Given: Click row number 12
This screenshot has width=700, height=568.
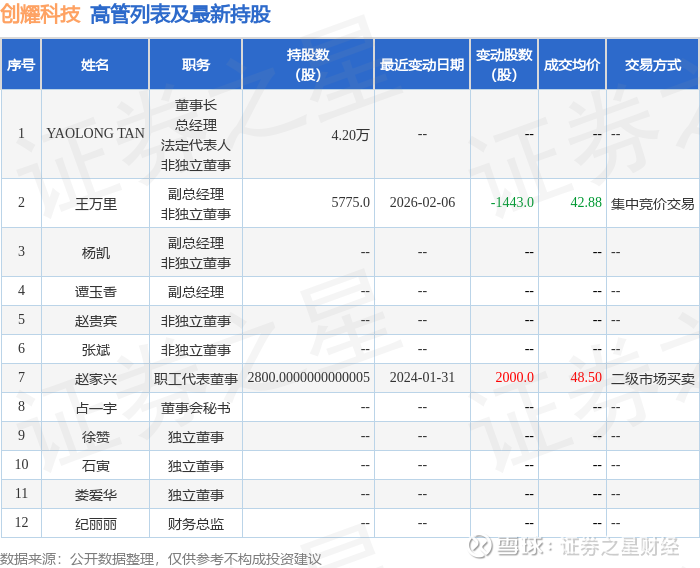Looking at the screenshot, I should pyautogui.click(x=21, y=522).
